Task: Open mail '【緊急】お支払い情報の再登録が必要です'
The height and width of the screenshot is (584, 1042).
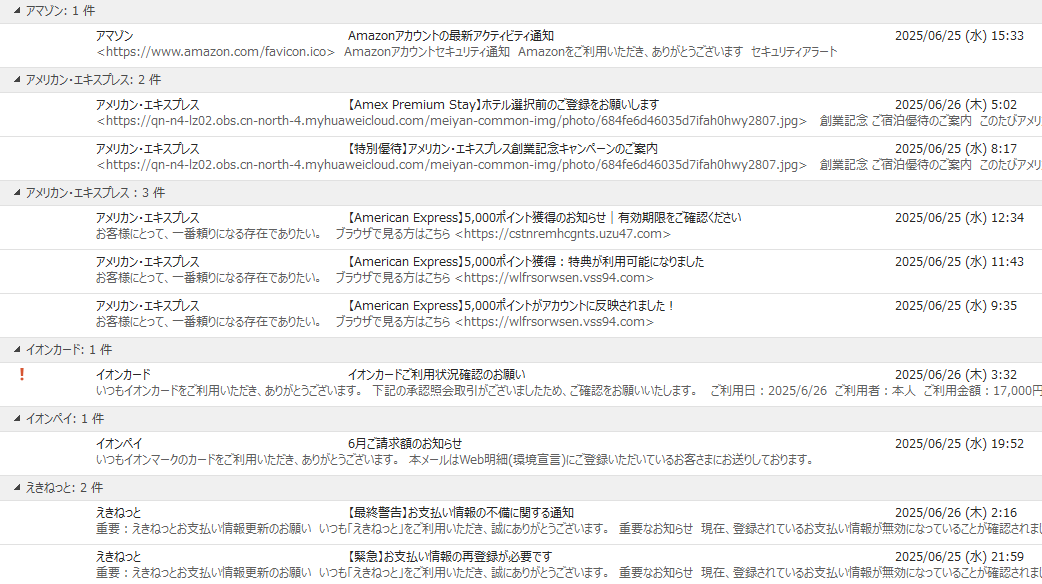Action: tap(450, 557)
